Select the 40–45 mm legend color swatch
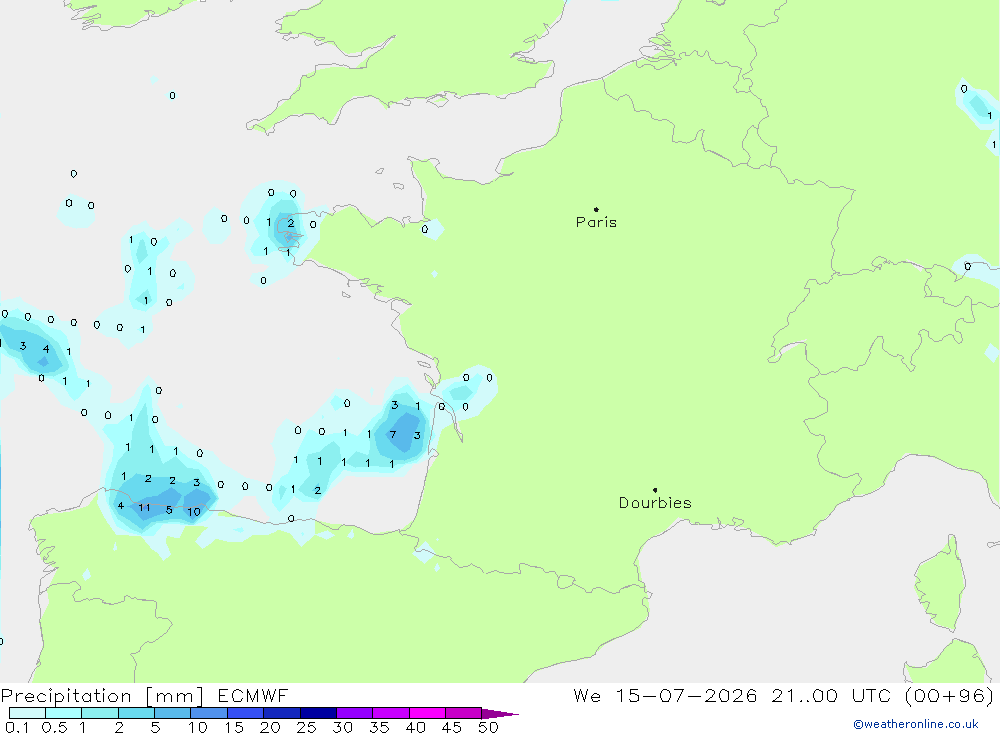This screenshot has width=1000, height=733. click(427, 713)
